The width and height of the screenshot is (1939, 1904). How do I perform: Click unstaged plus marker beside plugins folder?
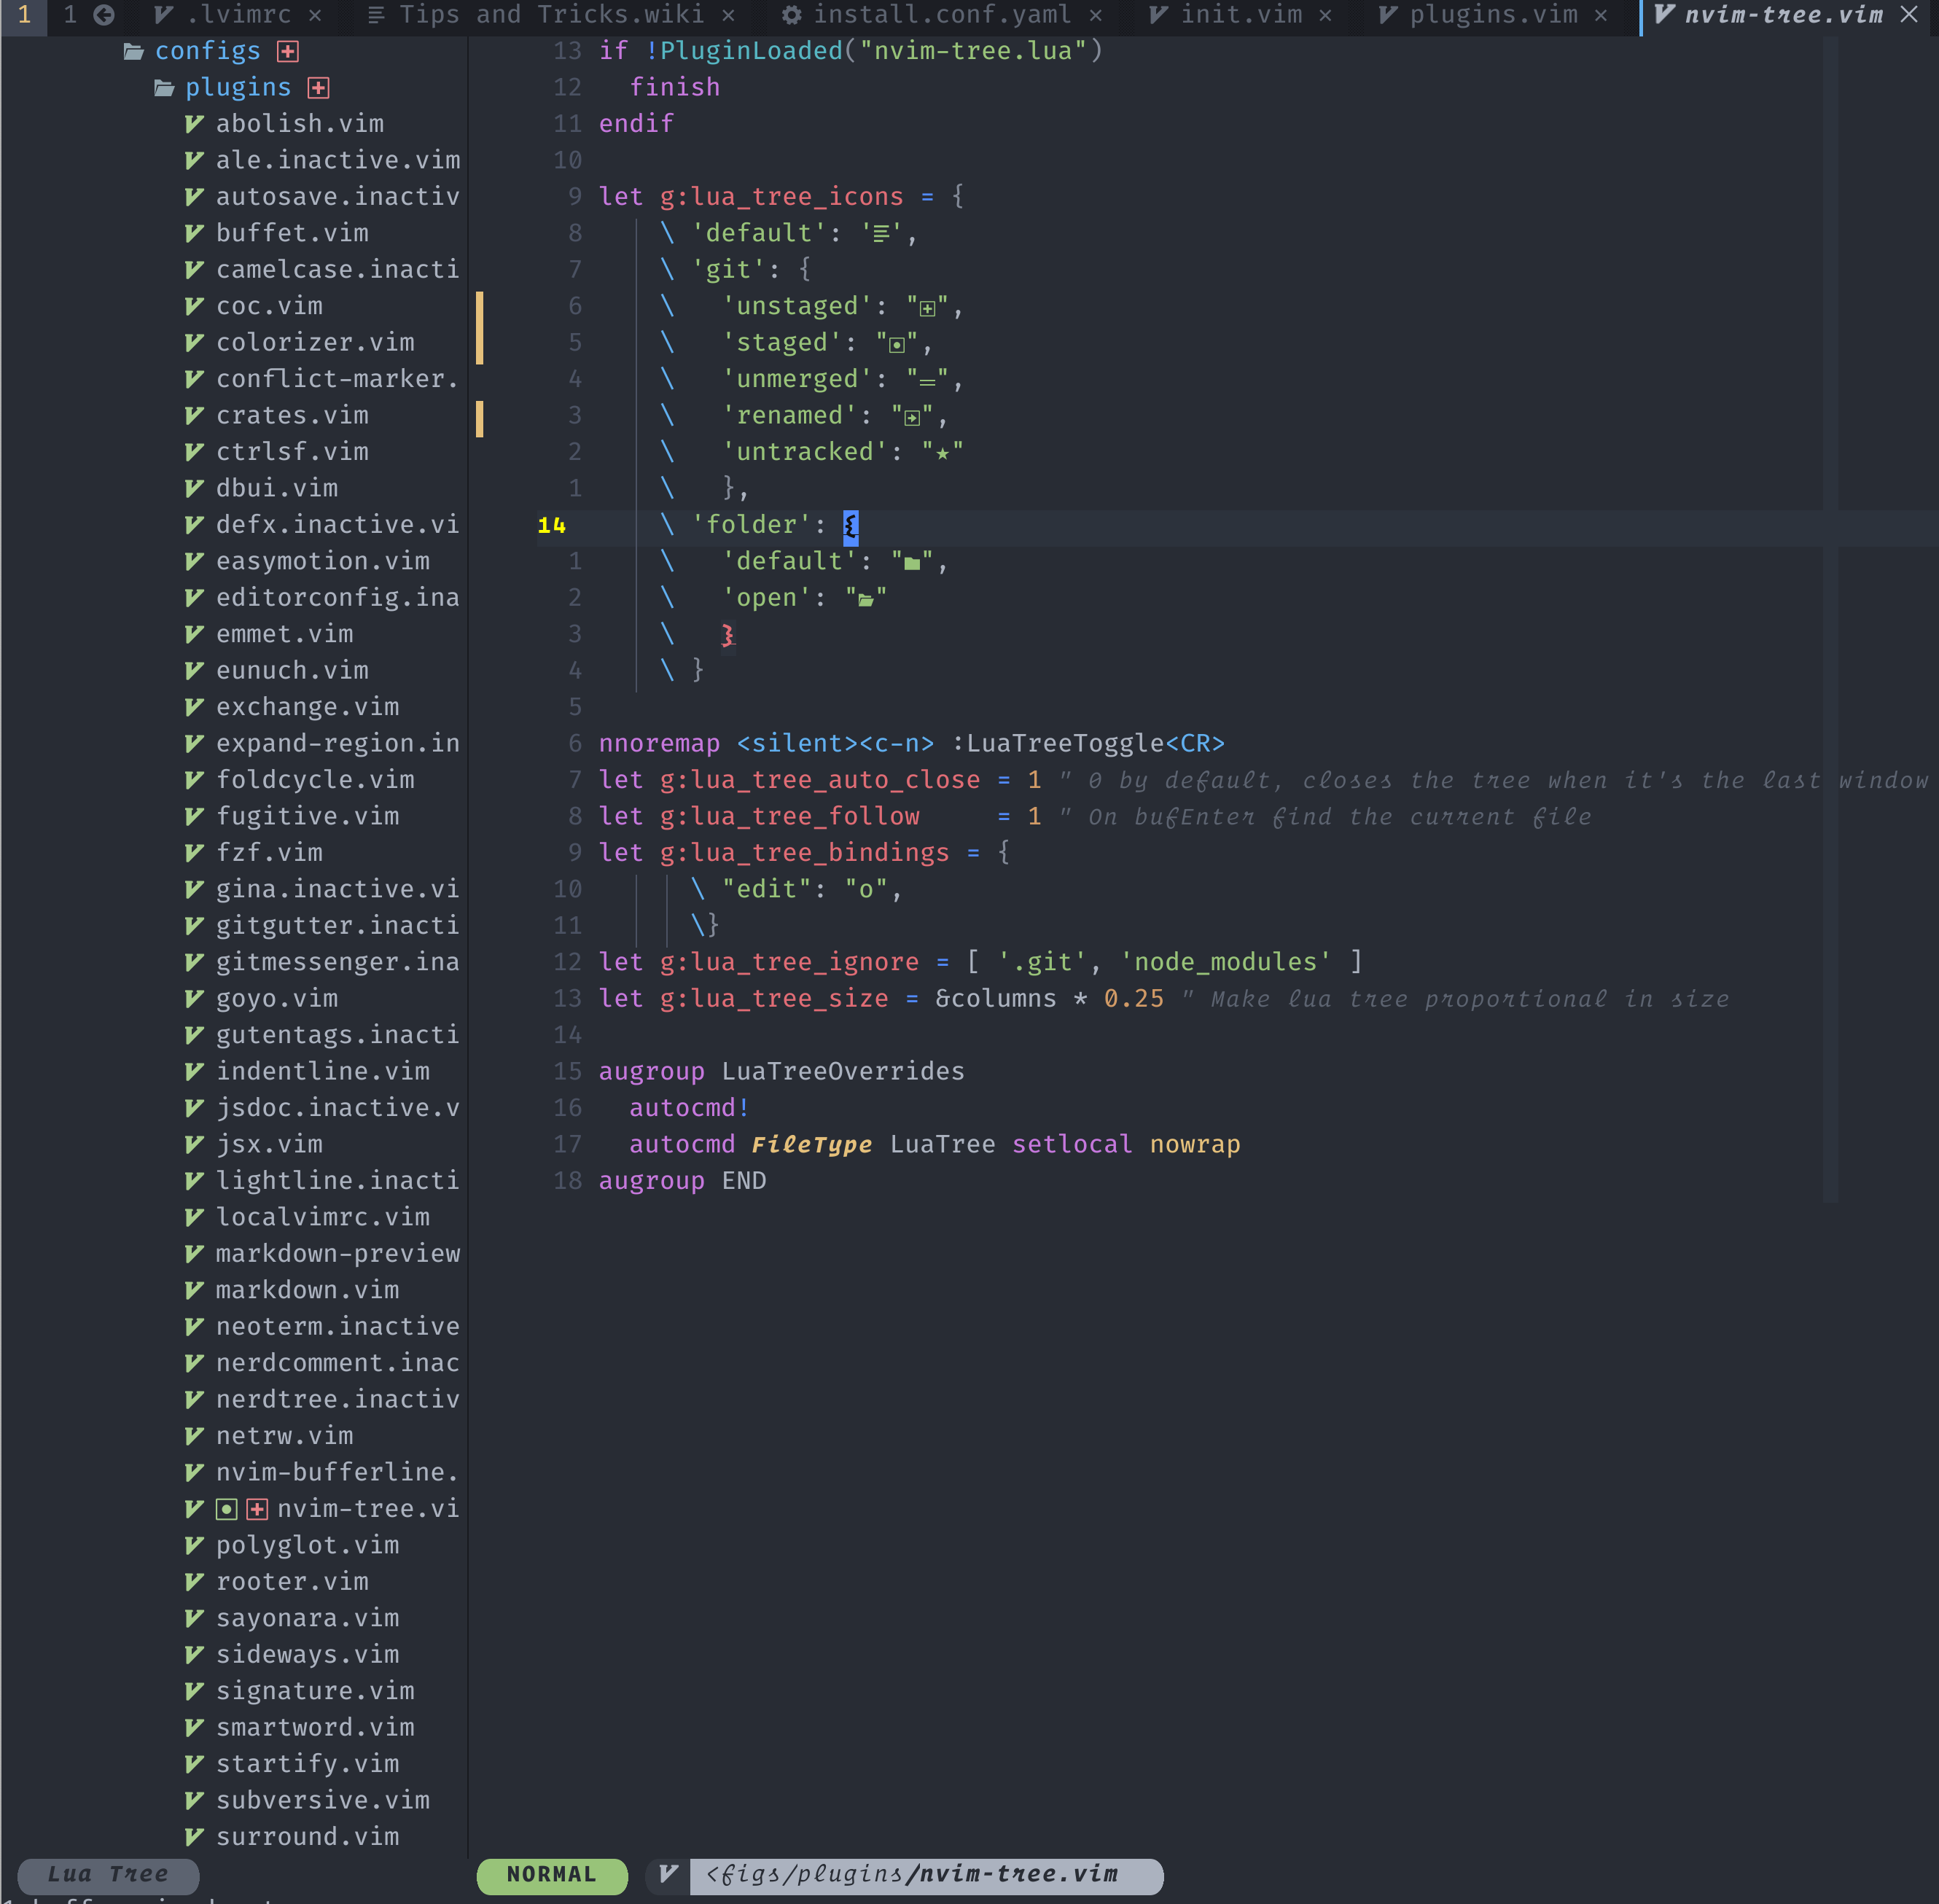click(x=318, y=88)
